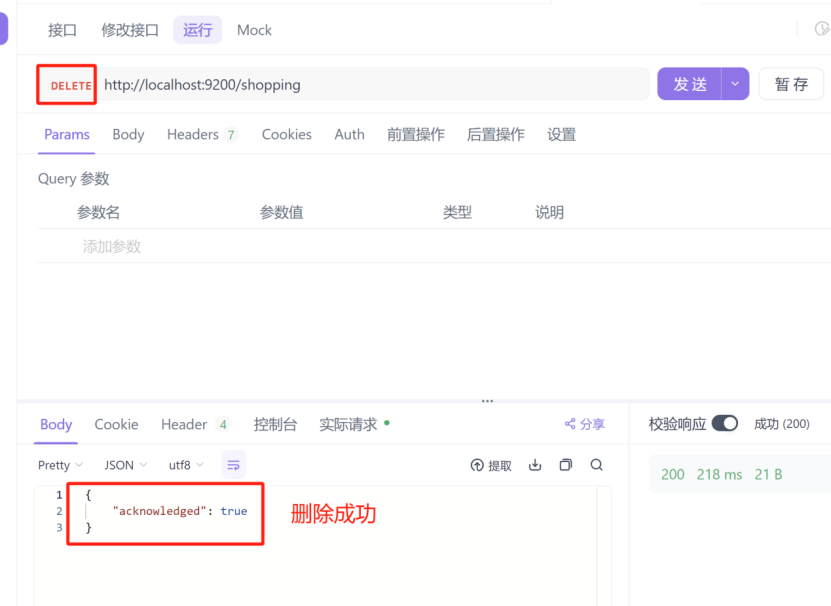Image resolution: width=831 pixels, height=606 pixels.
Task: Click the 发送 send button
Action: point(689,84)
